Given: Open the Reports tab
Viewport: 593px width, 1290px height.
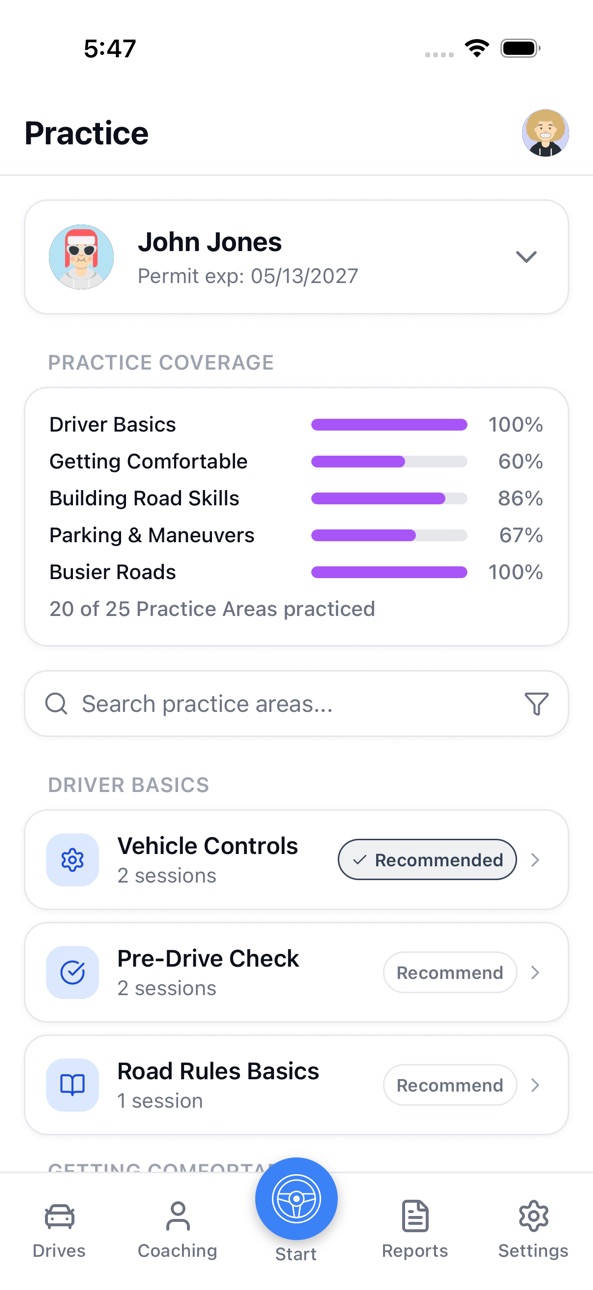Looking at the screenshot, I should [415, 1230].
